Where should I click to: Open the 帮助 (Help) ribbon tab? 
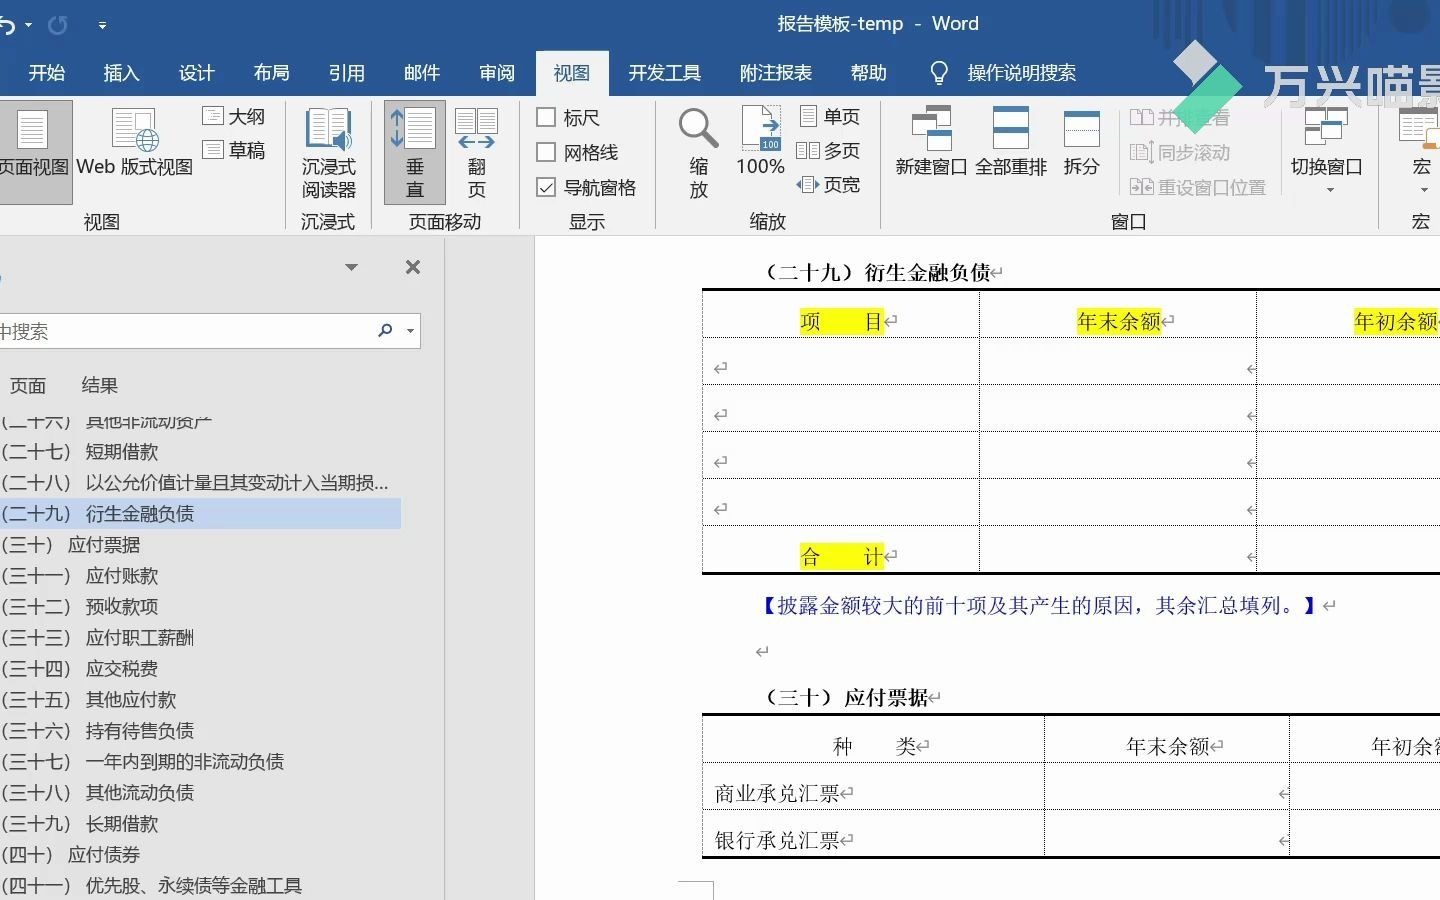[x=868, y=73]
